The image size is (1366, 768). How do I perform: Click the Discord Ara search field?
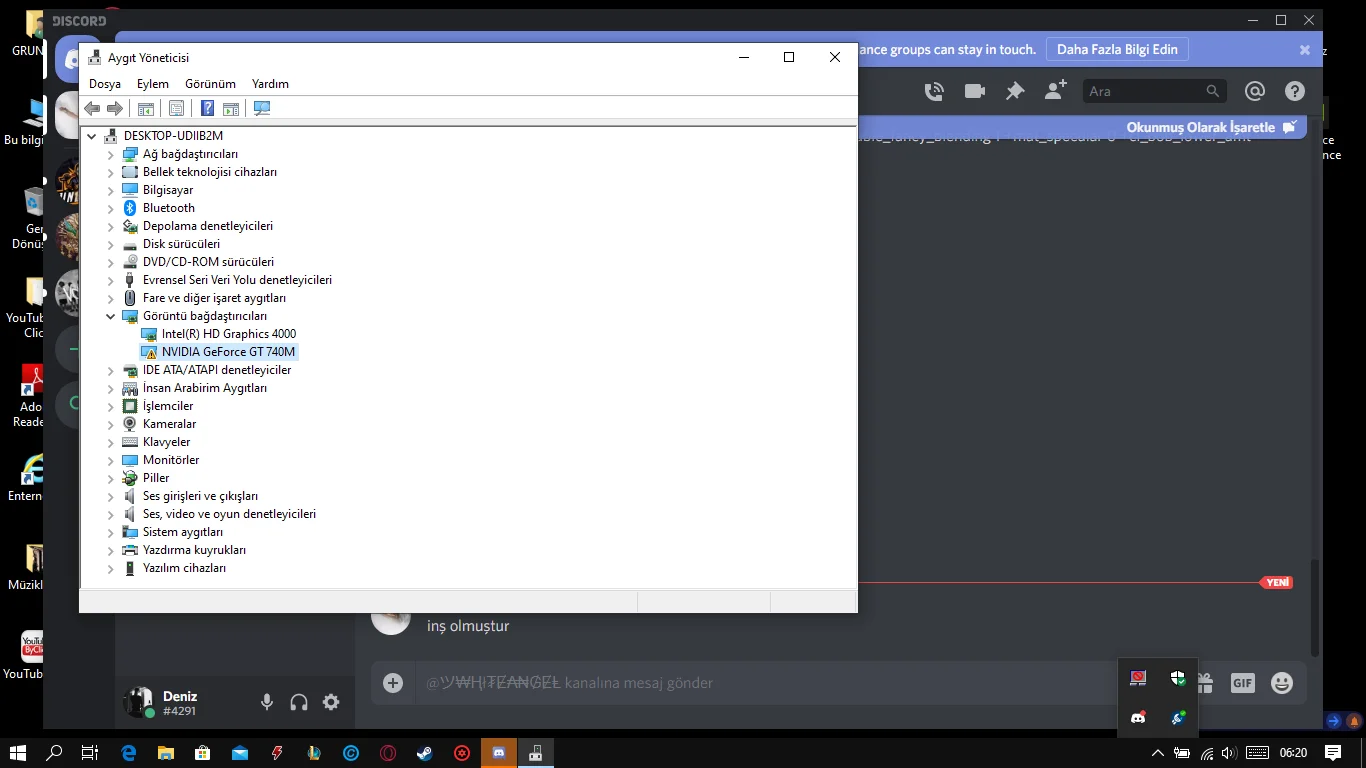coord(1154,91)
